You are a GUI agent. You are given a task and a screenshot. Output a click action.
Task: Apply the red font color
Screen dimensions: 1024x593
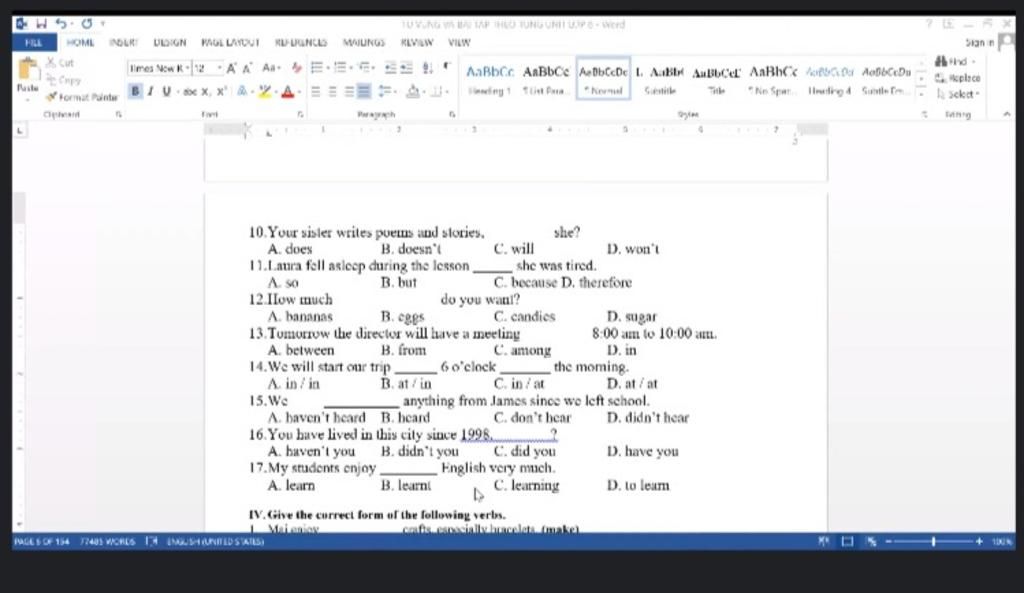(x=287, y=91)
